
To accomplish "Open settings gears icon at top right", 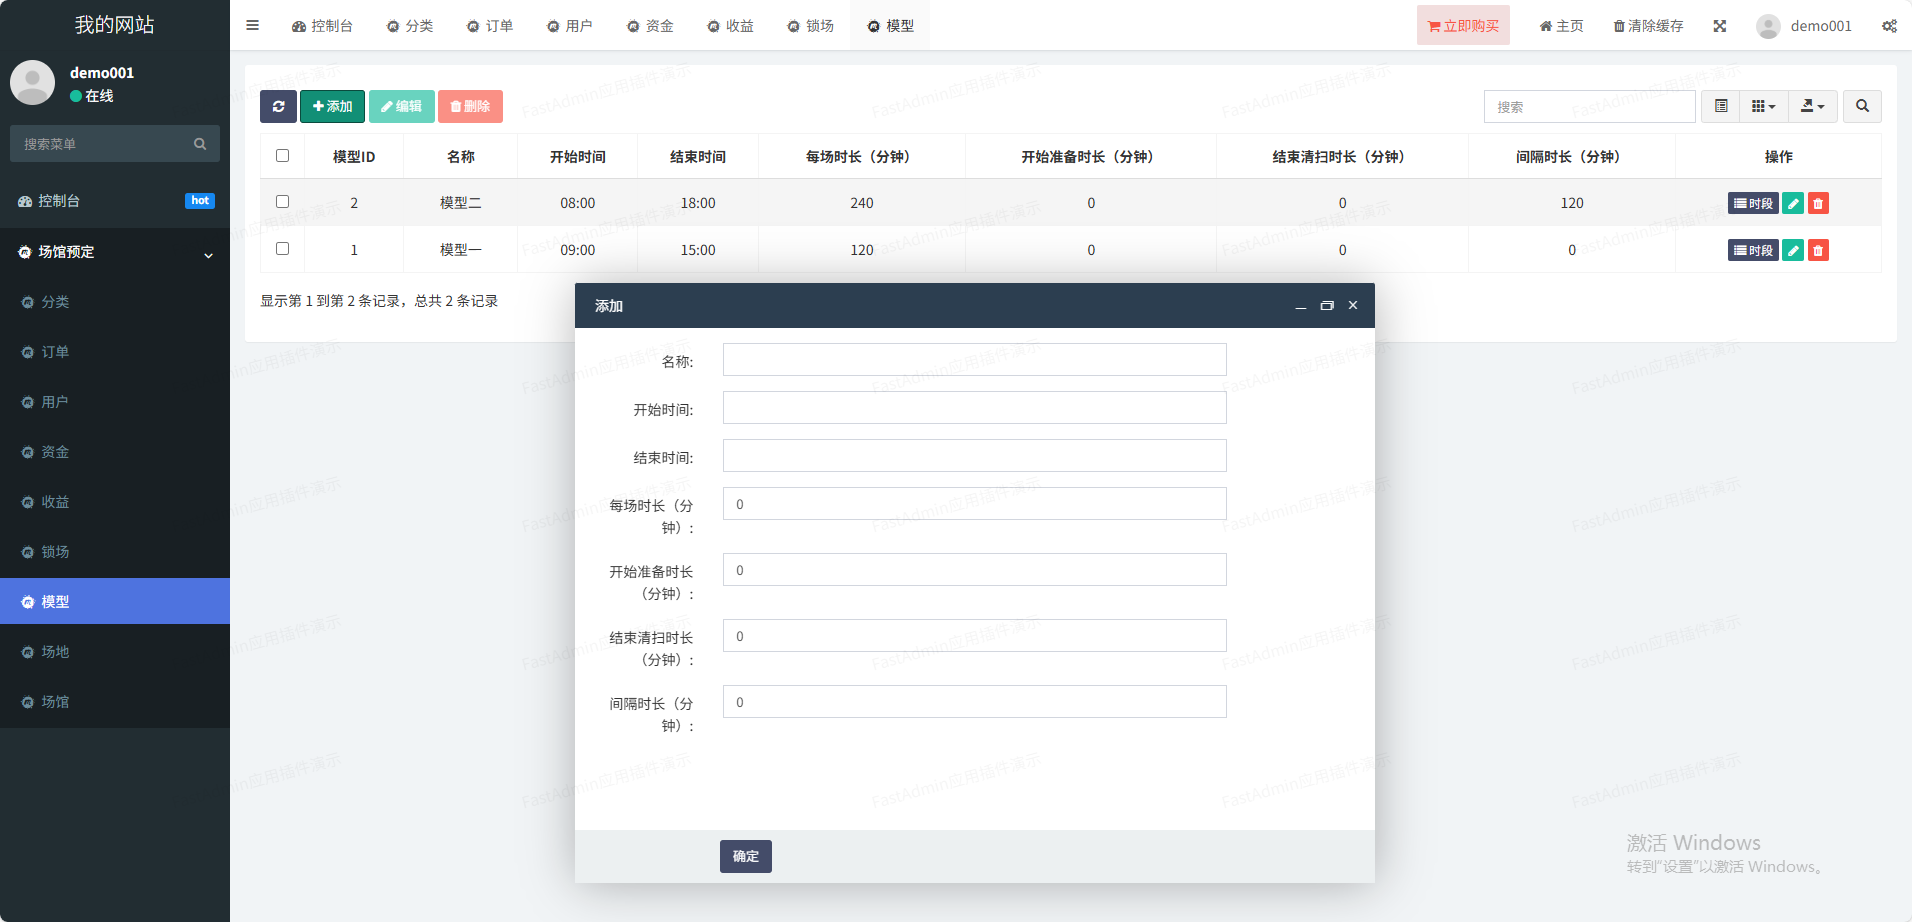I will (1889, 26).
